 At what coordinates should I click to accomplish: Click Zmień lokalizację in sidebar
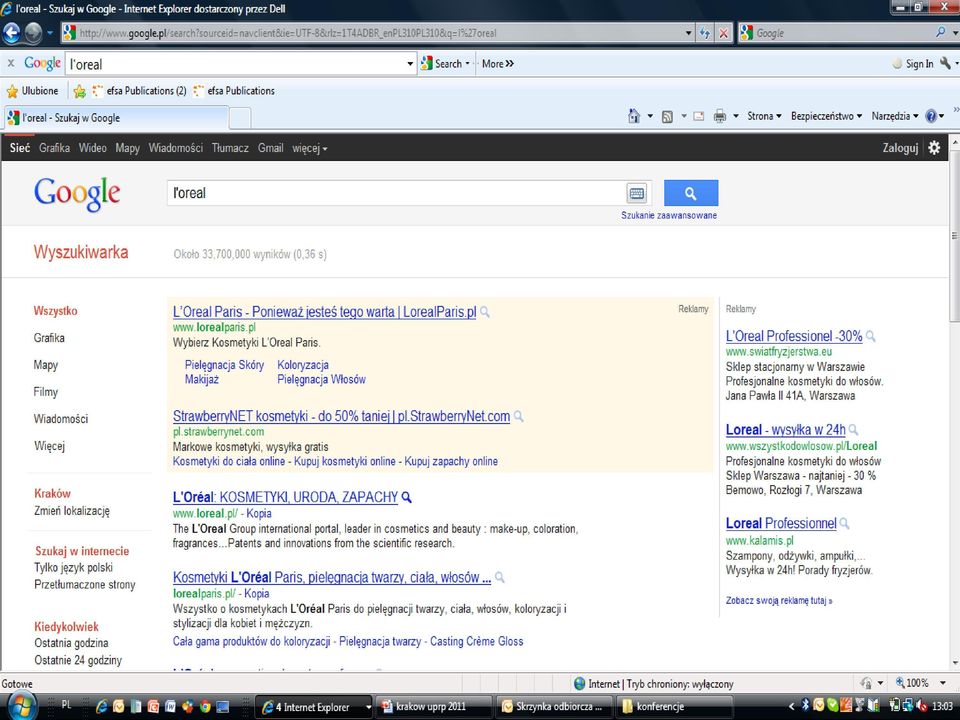point(72,511)
